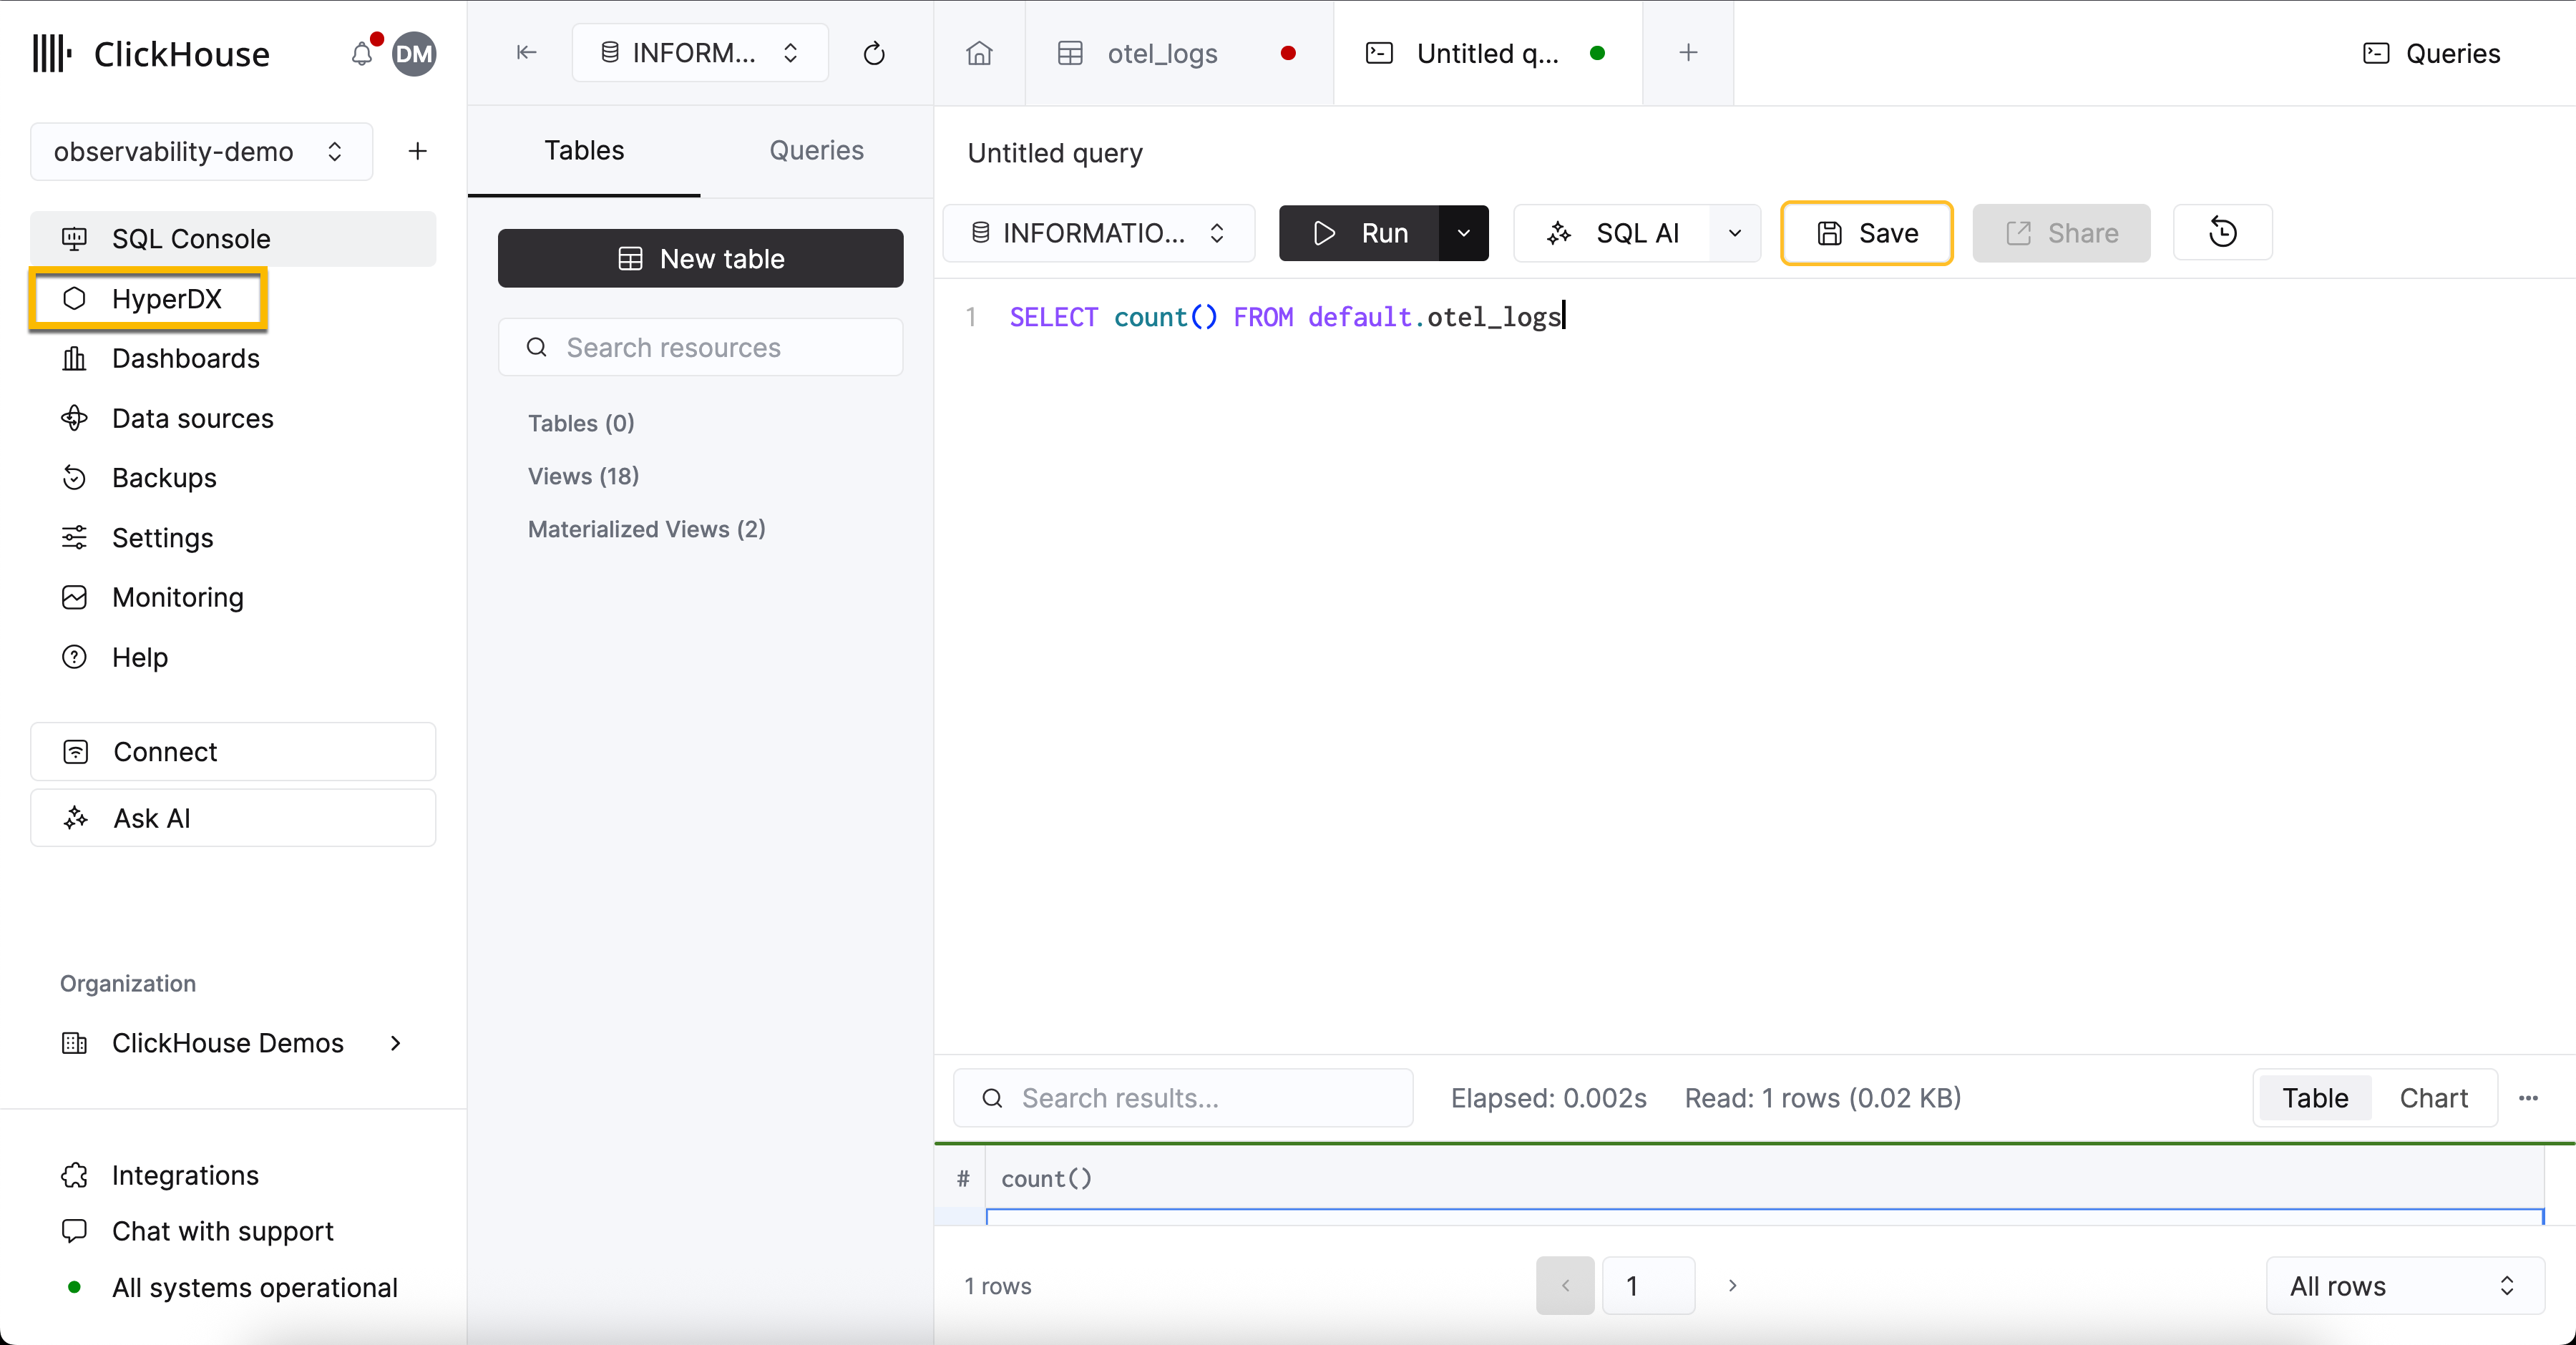
Task: Click the database refresh icon
Action: click(873, 53)
